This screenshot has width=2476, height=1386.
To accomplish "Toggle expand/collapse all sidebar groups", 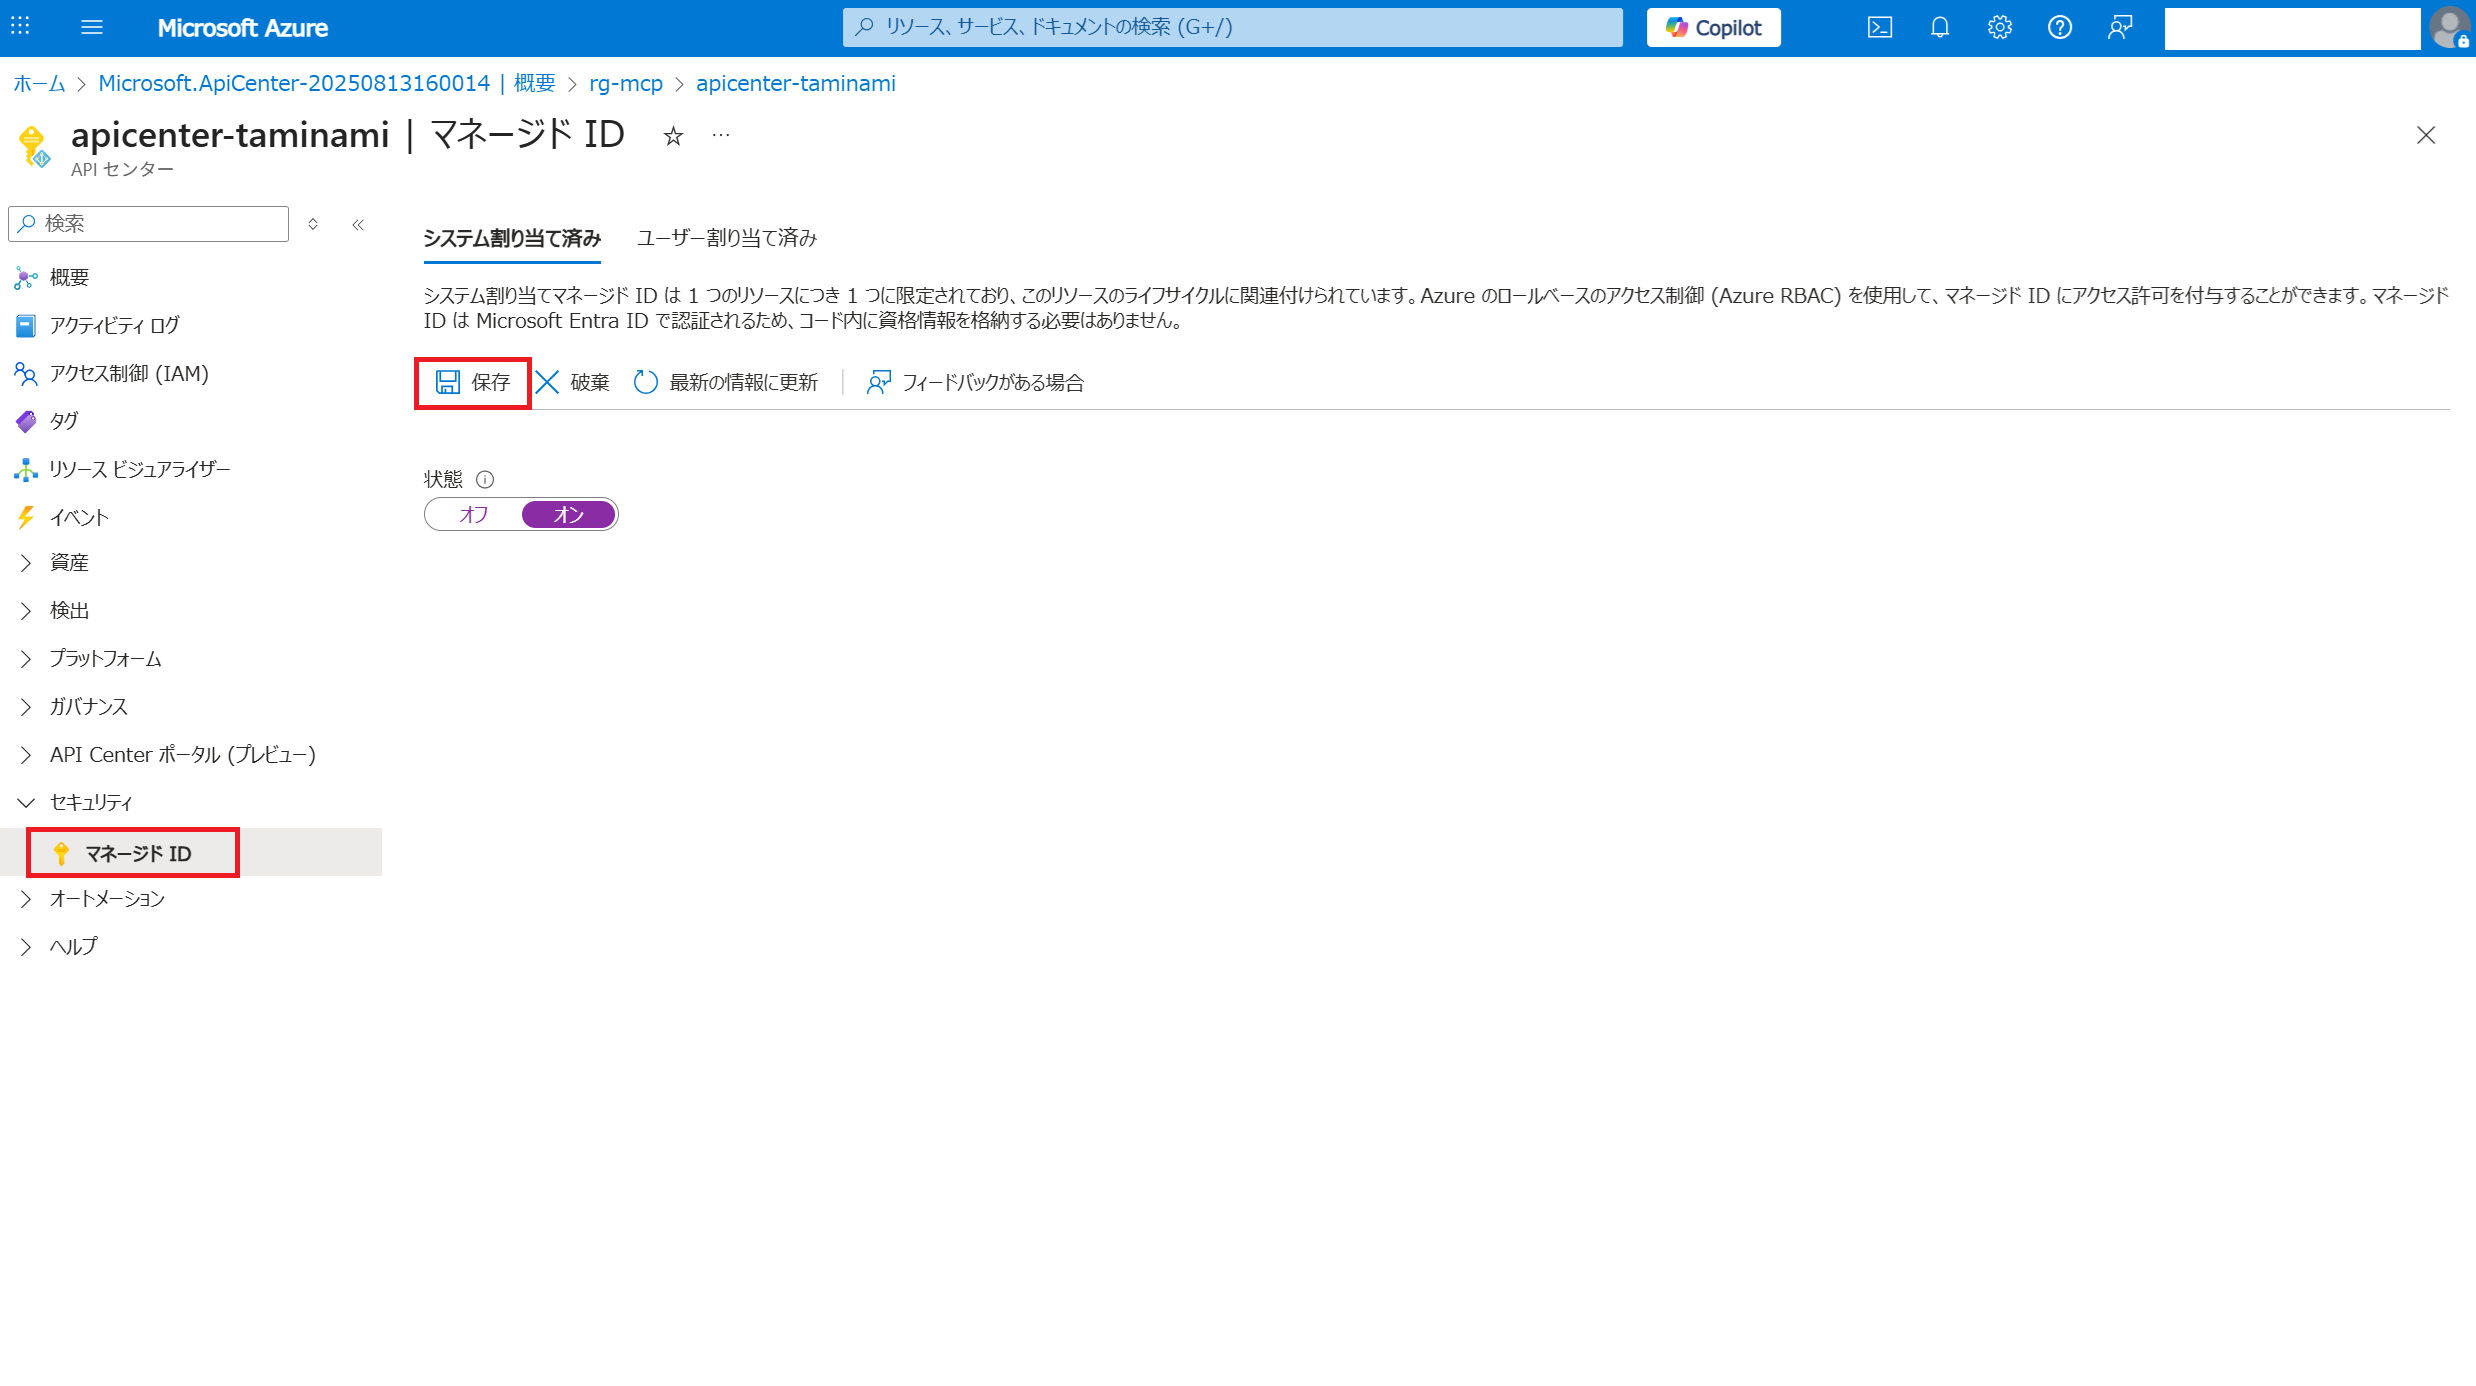I will 313,224.
